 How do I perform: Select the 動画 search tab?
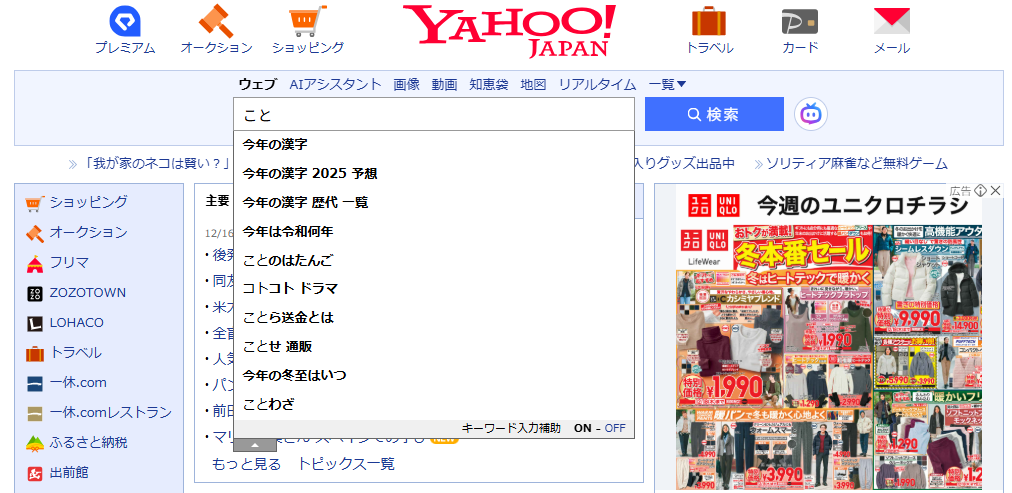(x=445, y=84)
